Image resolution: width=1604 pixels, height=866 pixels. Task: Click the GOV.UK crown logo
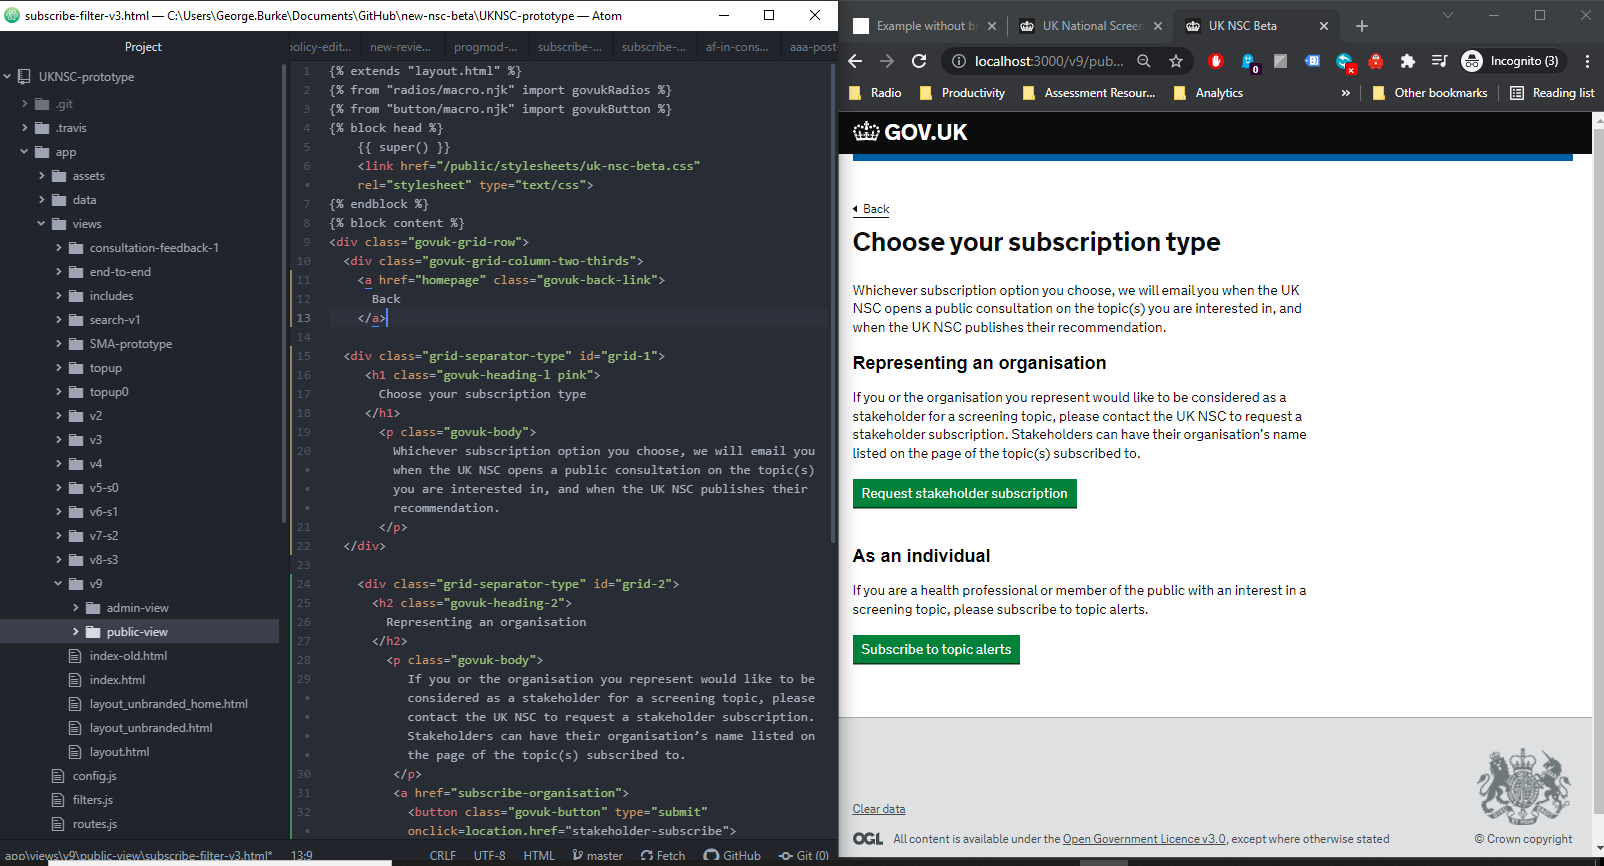(910, 132)
